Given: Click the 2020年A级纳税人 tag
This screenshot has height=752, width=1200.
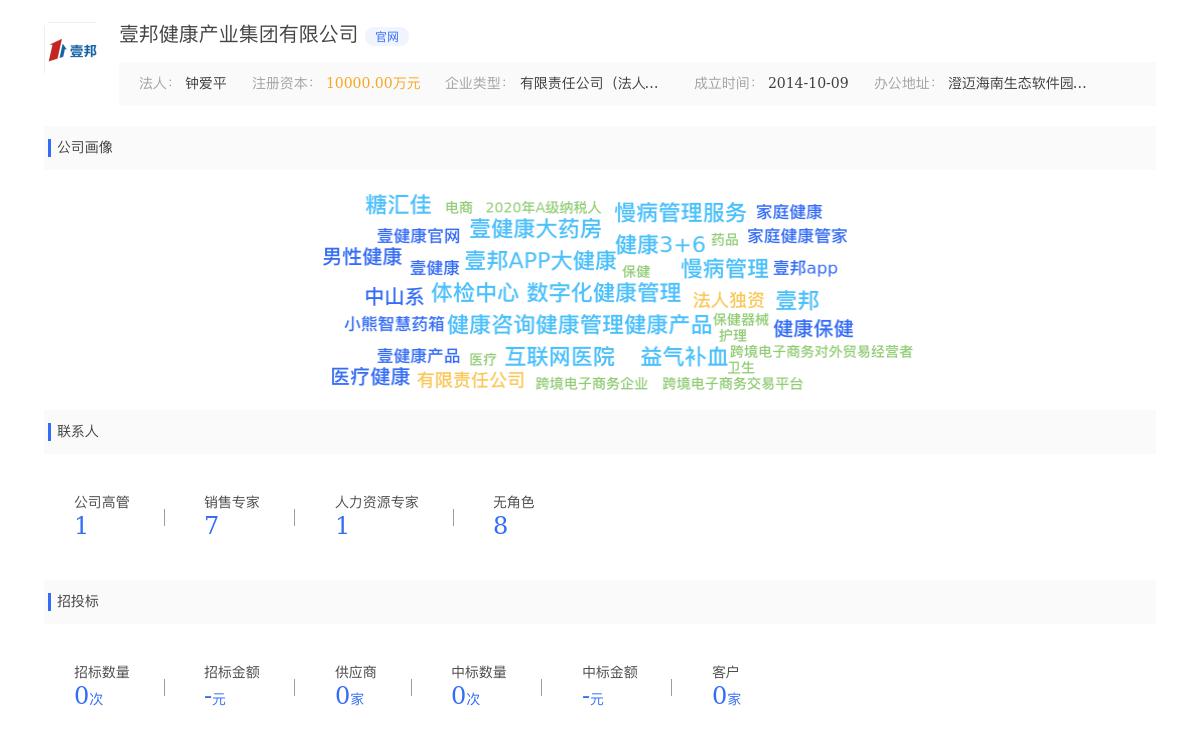Looking at the screenshot, I should [x=543, y=208].
